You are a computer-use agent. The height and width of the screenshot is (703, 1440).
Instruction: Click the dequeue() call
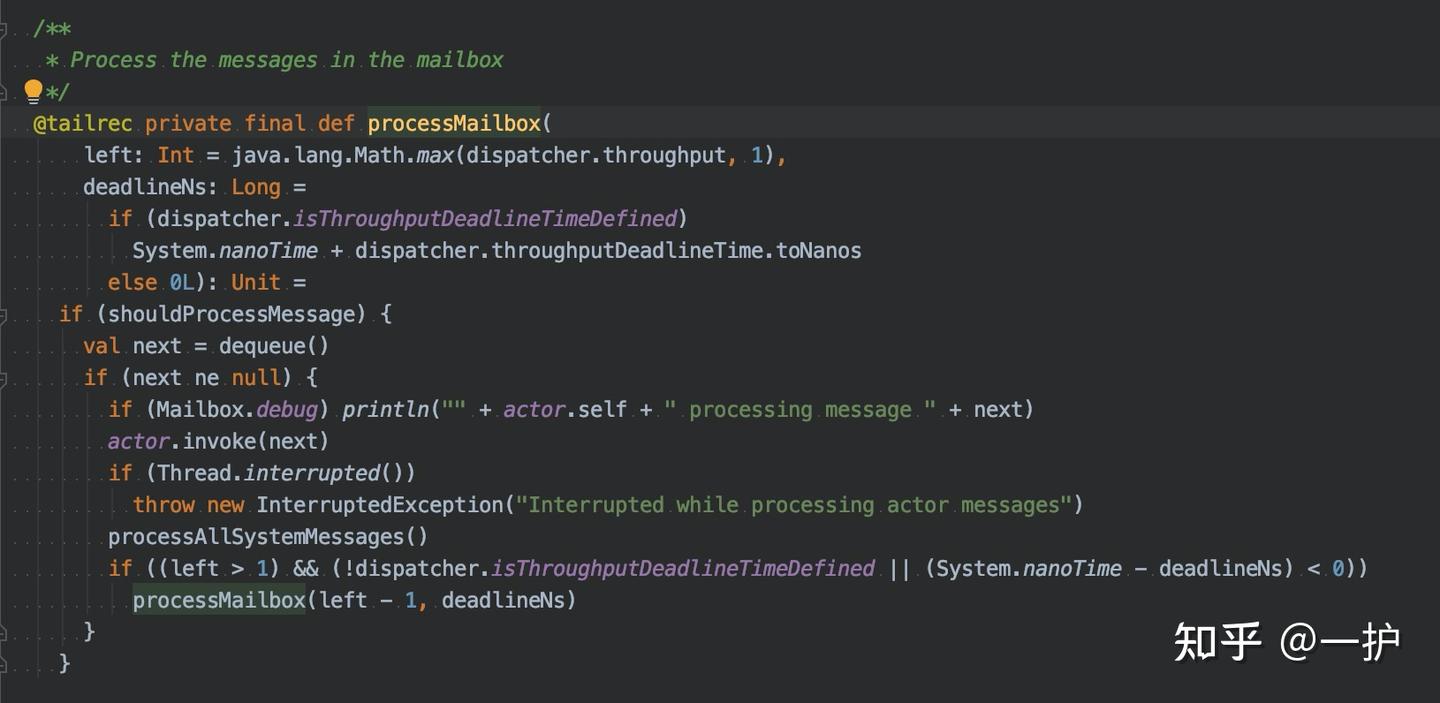click(273, 346)
